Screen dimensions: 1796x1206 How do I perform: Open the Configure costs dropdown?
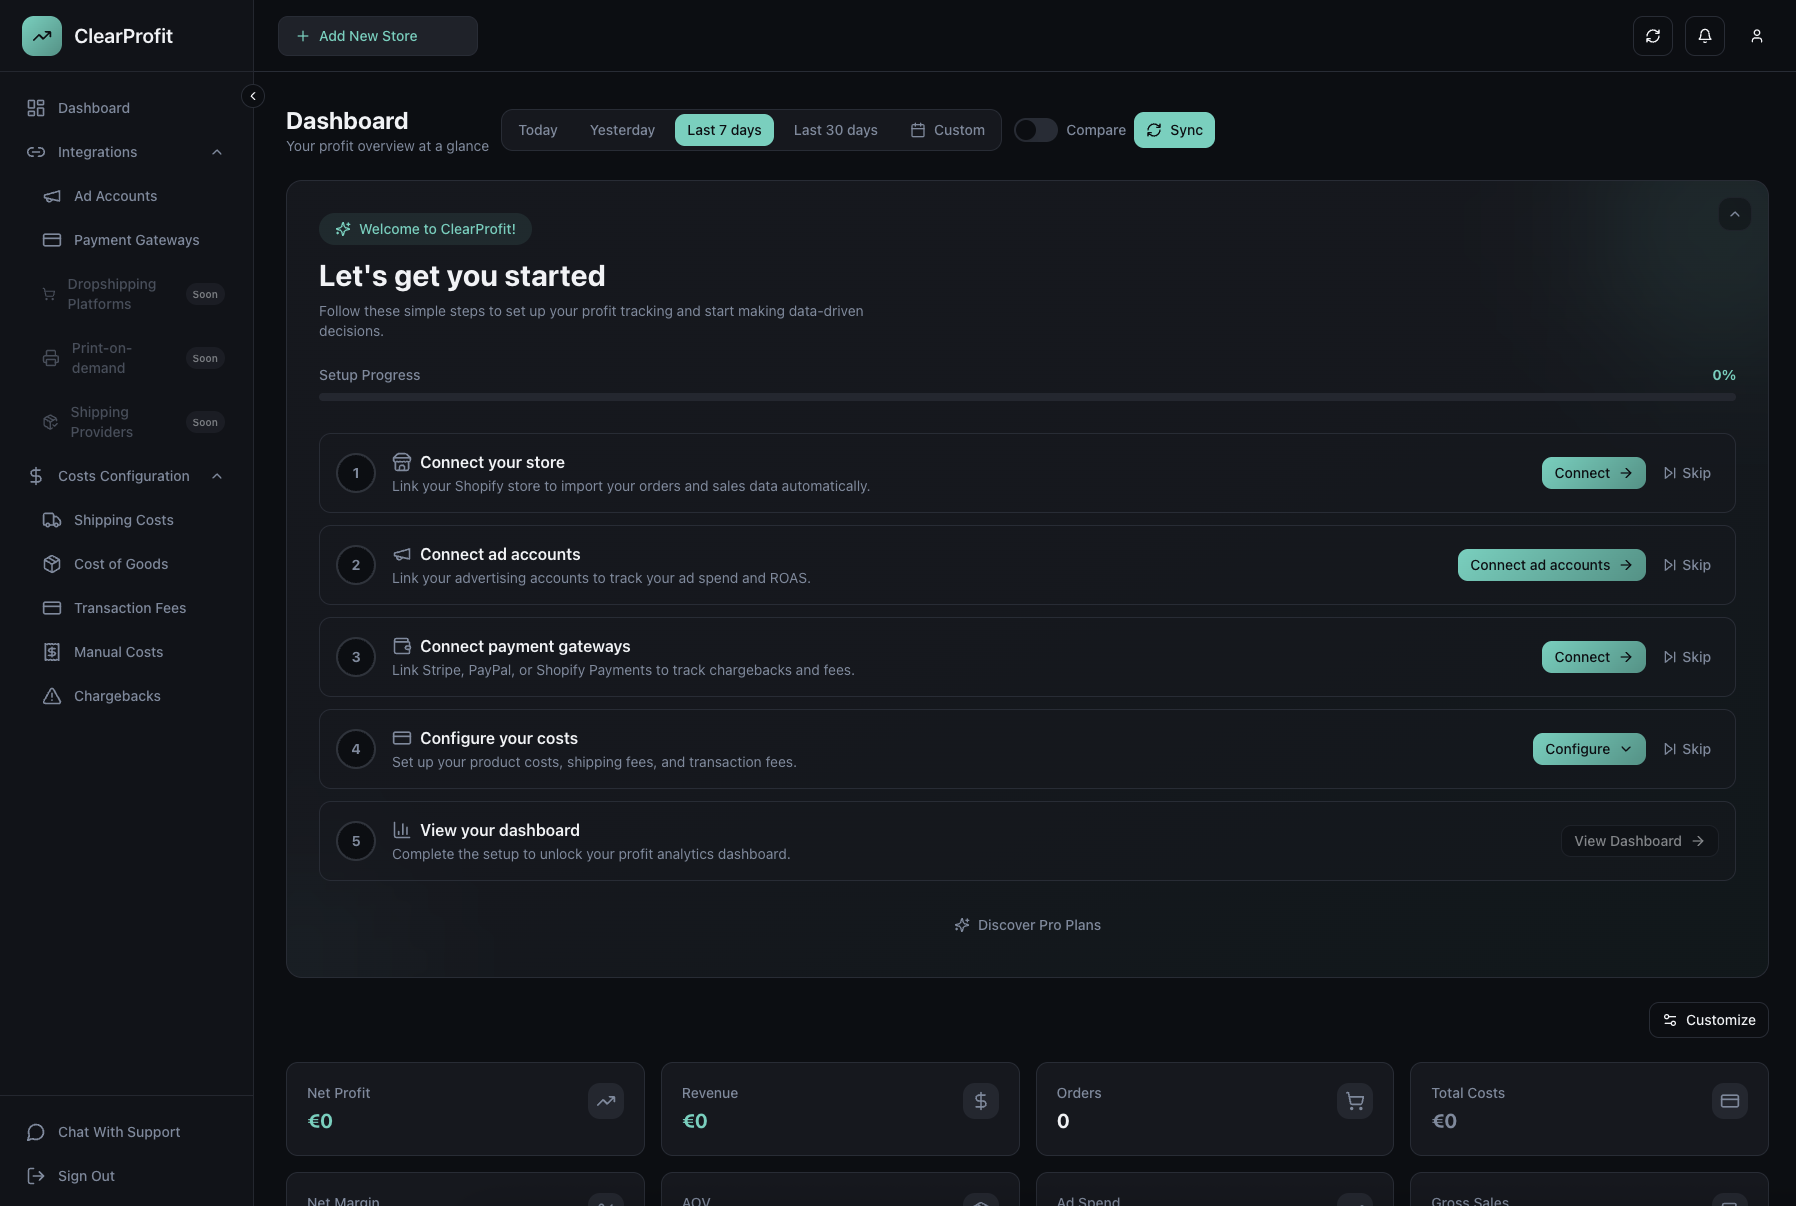point(1588,749)
